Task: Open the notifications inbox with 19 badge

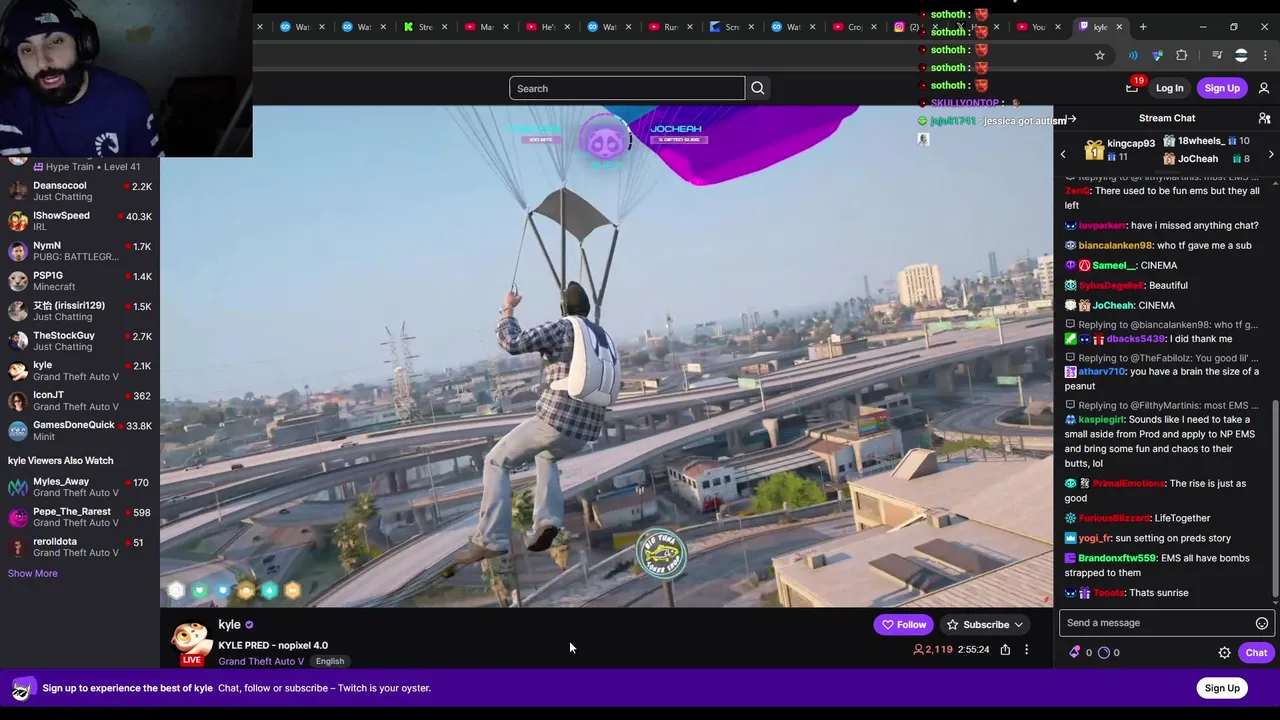Action: coord(1132,88)
